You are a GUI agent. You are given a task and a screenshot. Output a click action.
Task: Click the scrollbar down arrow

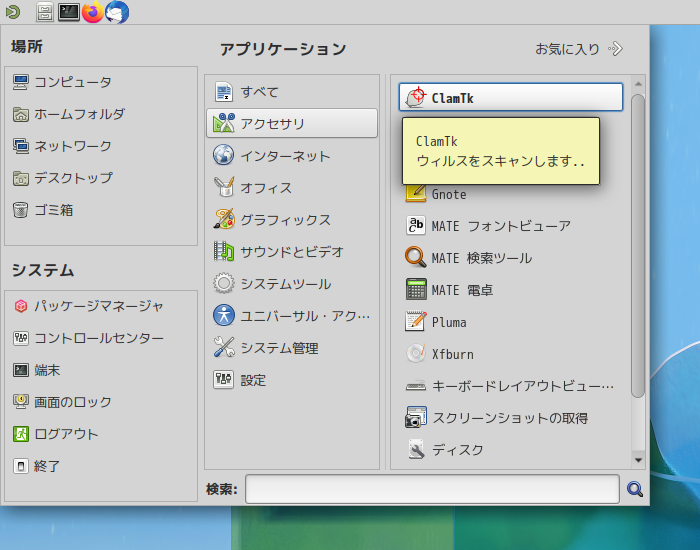pyautogui.click(x=638, y=460)
